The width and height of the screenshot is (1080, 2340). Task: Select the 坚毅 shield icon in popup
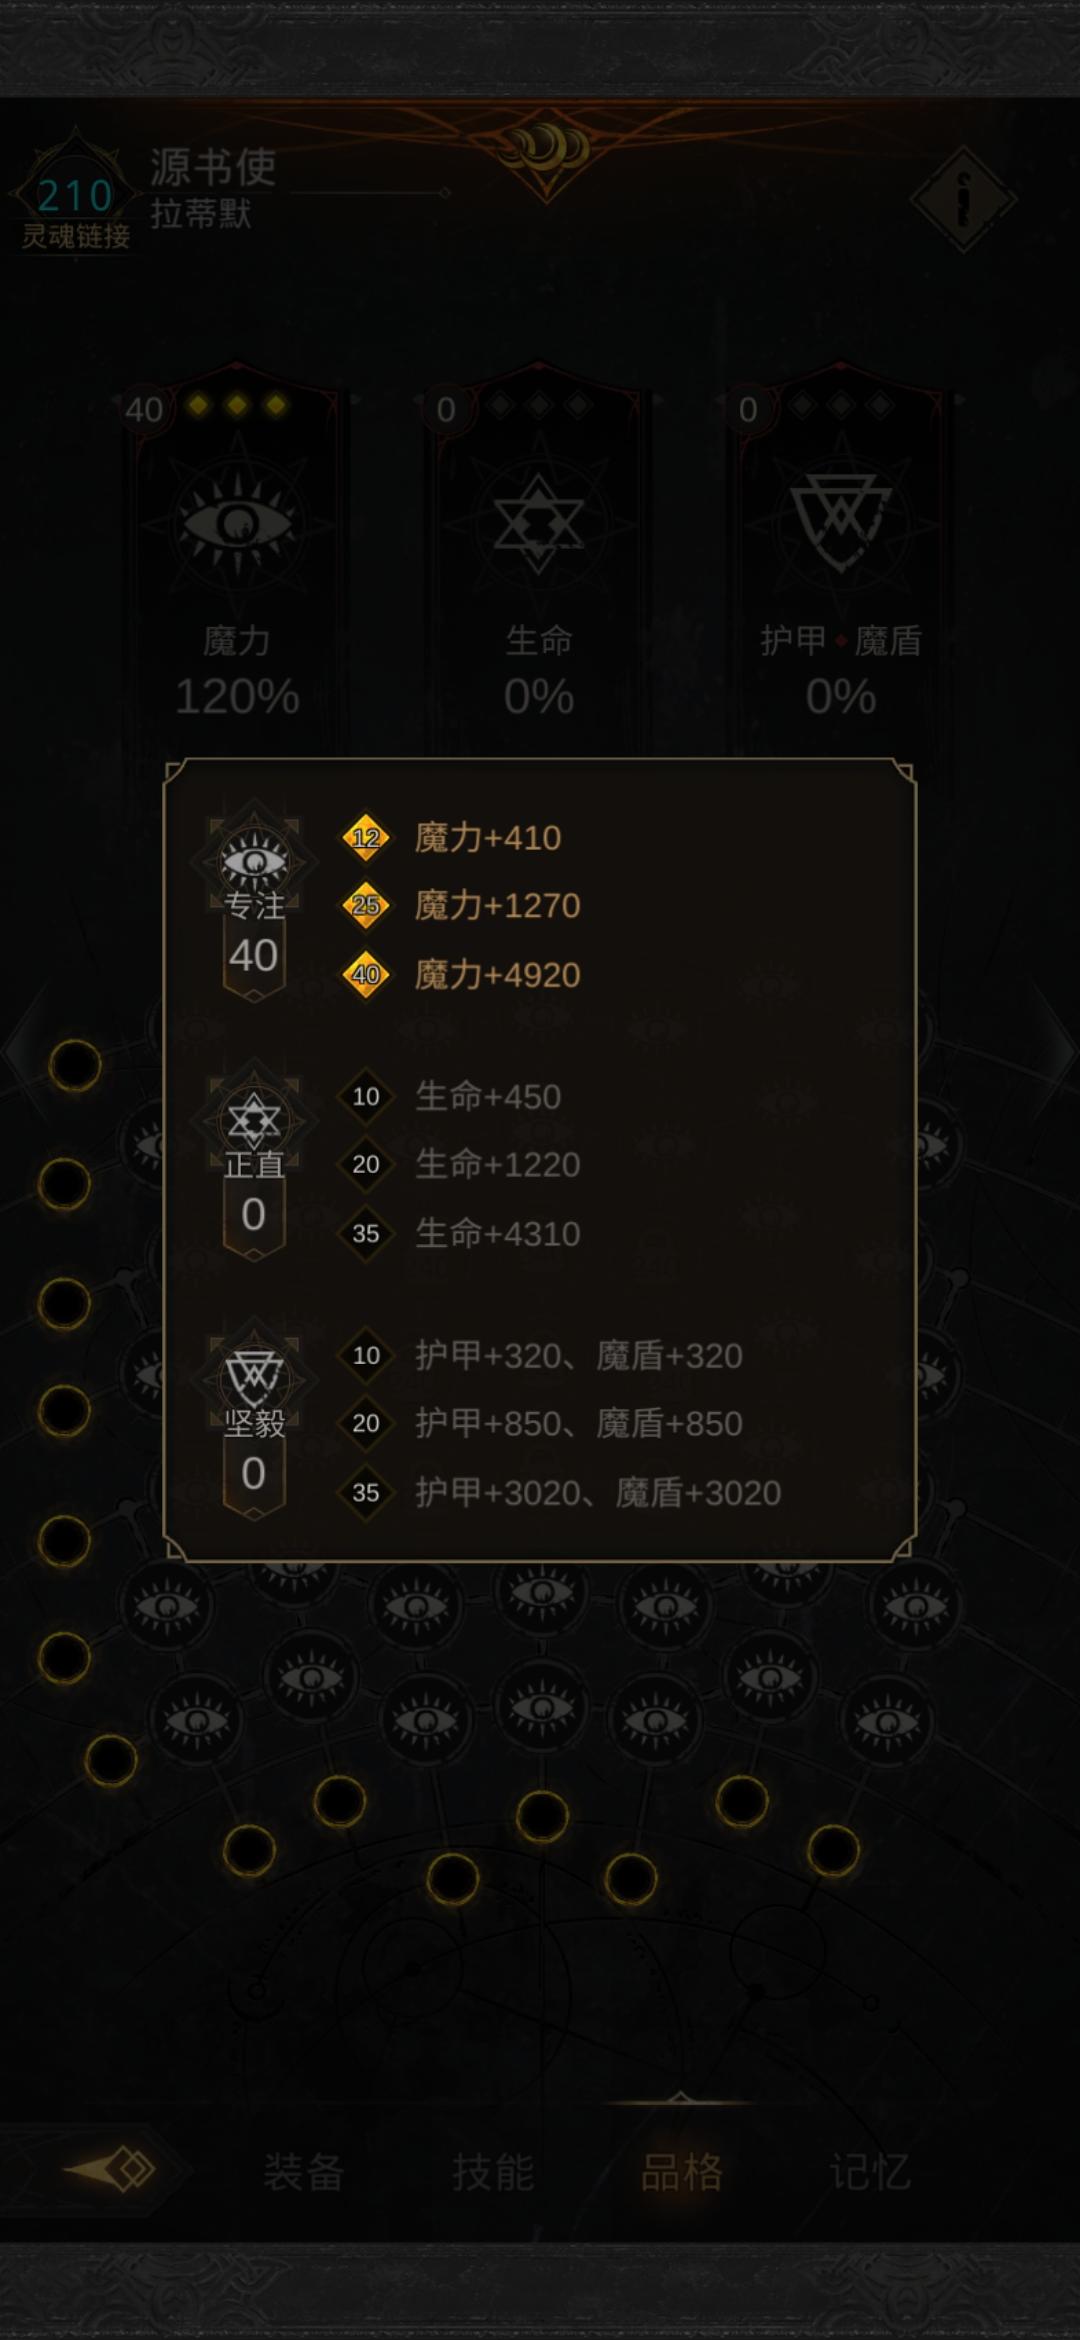click(x=254, y=1378)
